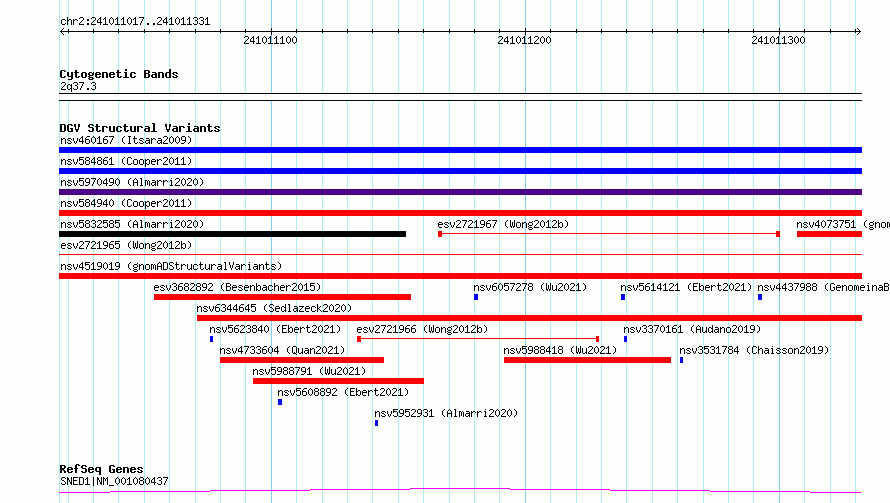Click the red nsv5988791 variant bar
Screen dimensions: 890x503
pyautogui.click(x=338, y=381)
